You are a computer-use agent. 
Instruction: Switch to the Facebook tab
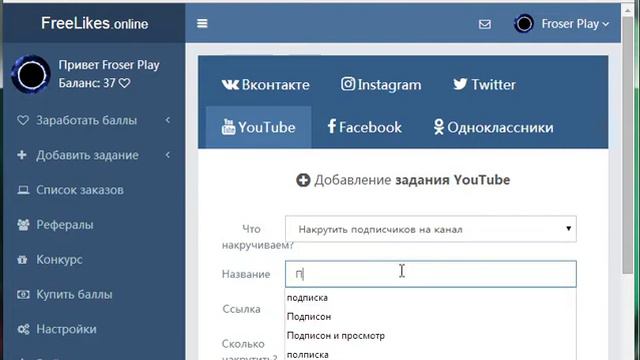click(x=364, y=127)
